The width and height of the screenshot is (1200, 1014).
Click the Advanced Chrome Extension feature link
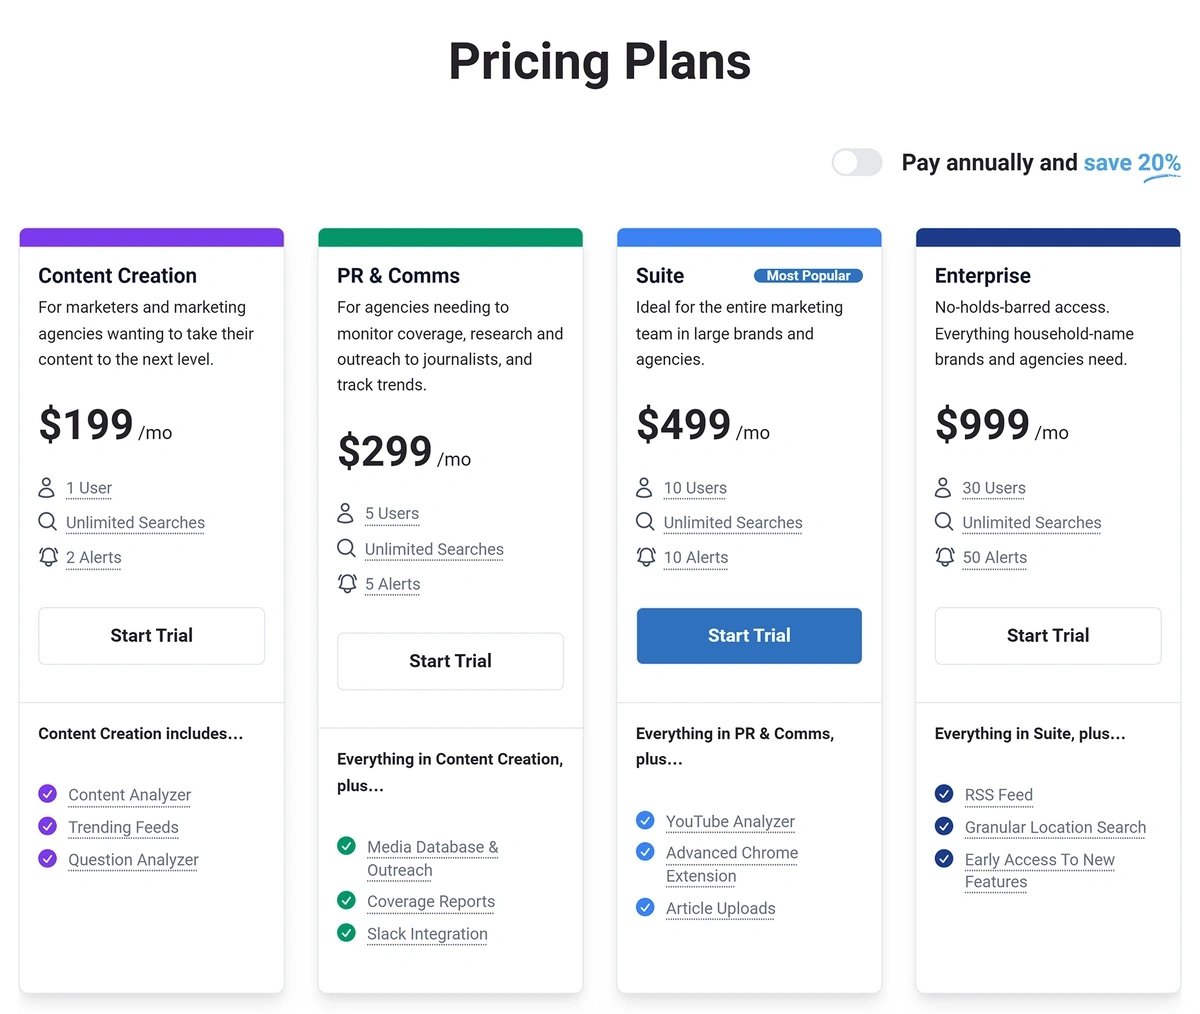pos(732,864)
